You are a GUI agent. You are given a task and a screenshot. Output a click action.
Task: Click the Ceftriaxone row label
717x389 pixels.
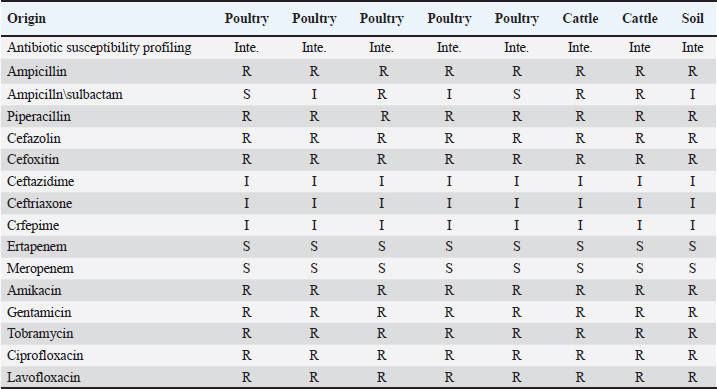pos(39,203)
